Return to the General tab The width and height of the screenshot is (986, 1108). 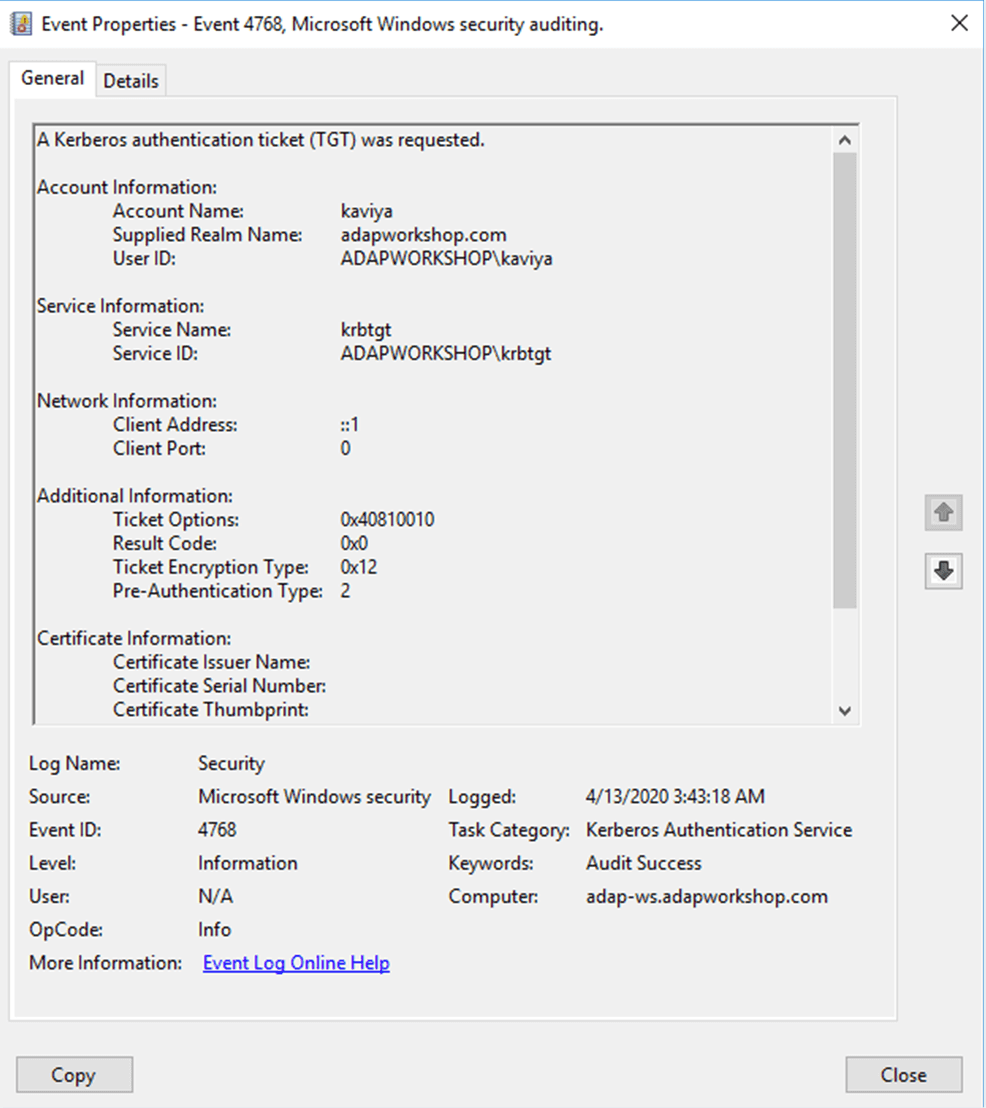pos(52,78)
